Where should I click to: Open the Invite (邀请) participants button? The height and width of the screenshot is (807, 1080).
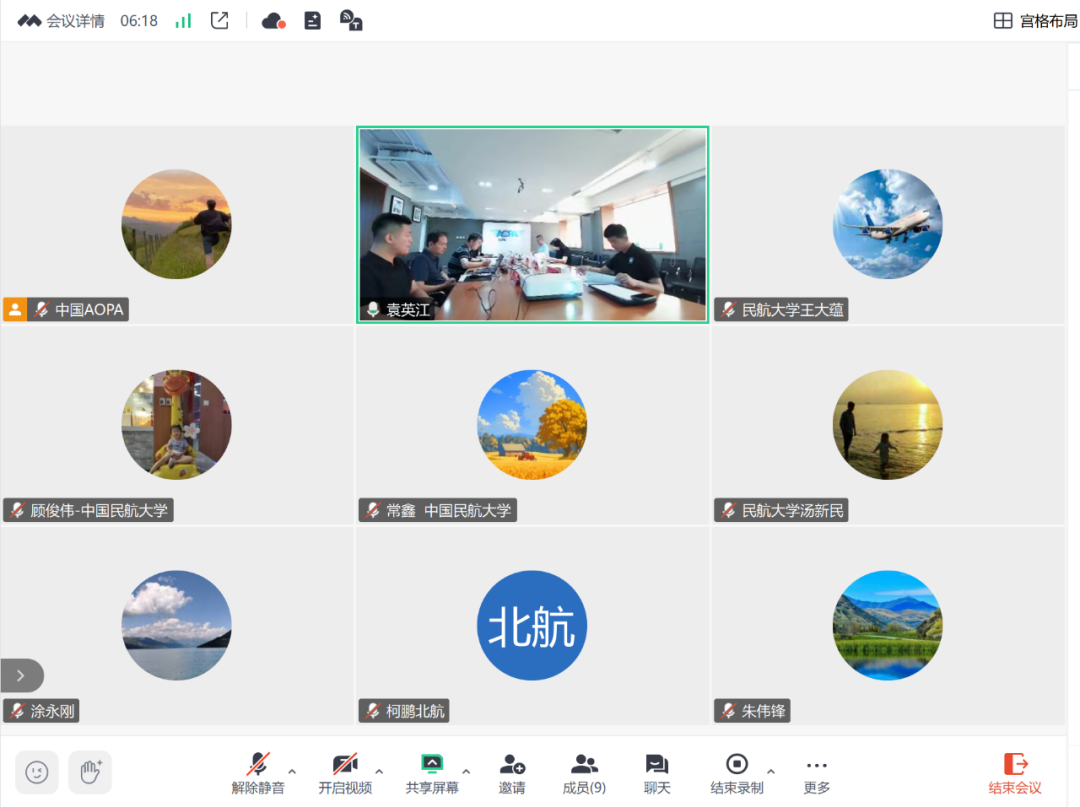click(512, 773)
